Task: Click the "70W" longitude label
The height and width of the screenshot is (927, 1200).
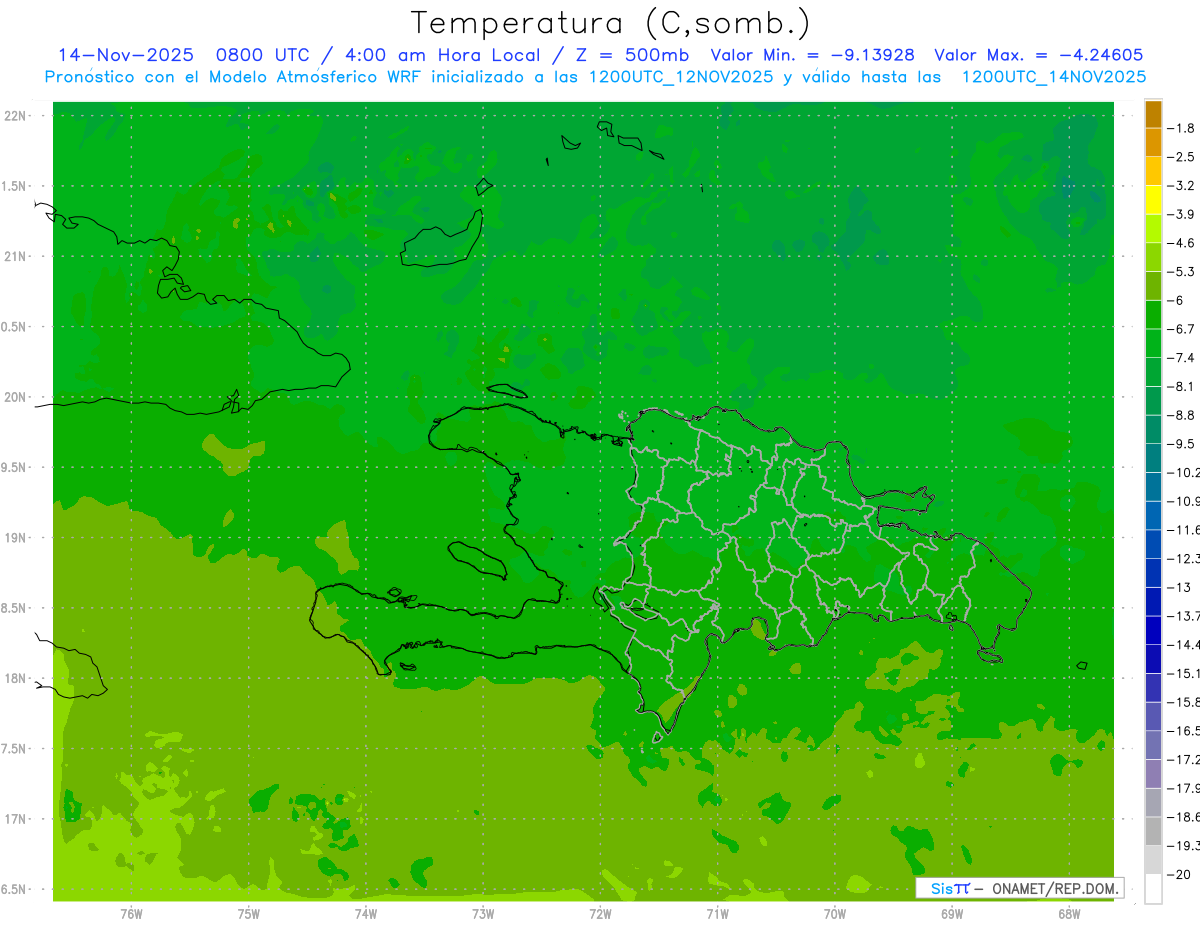Action: click(x=835, y=914)
